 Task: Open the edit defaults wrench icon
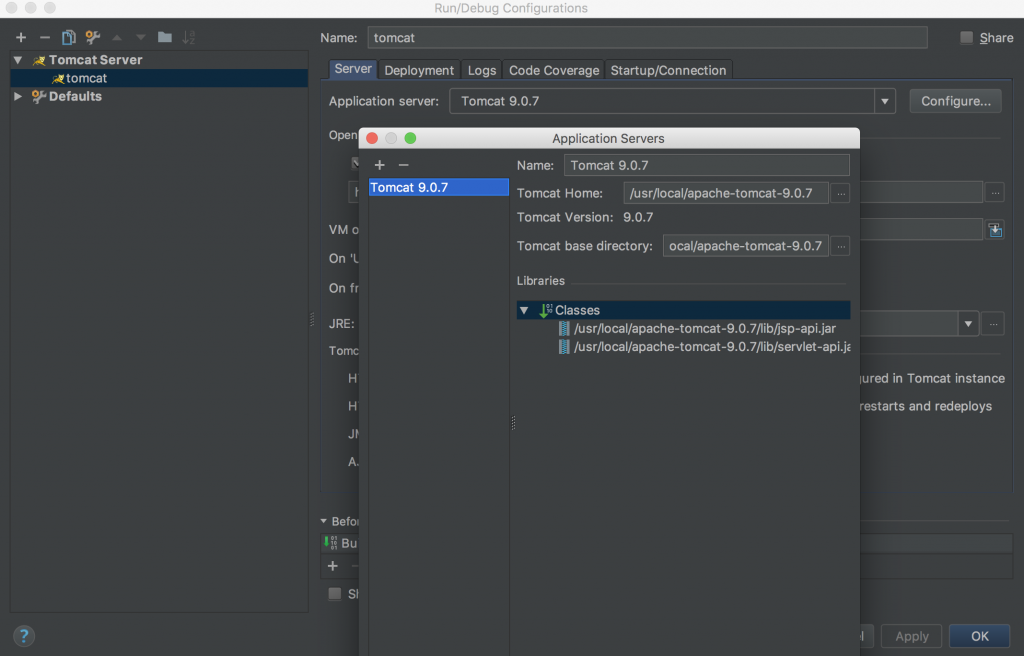(x=92, y=38)
